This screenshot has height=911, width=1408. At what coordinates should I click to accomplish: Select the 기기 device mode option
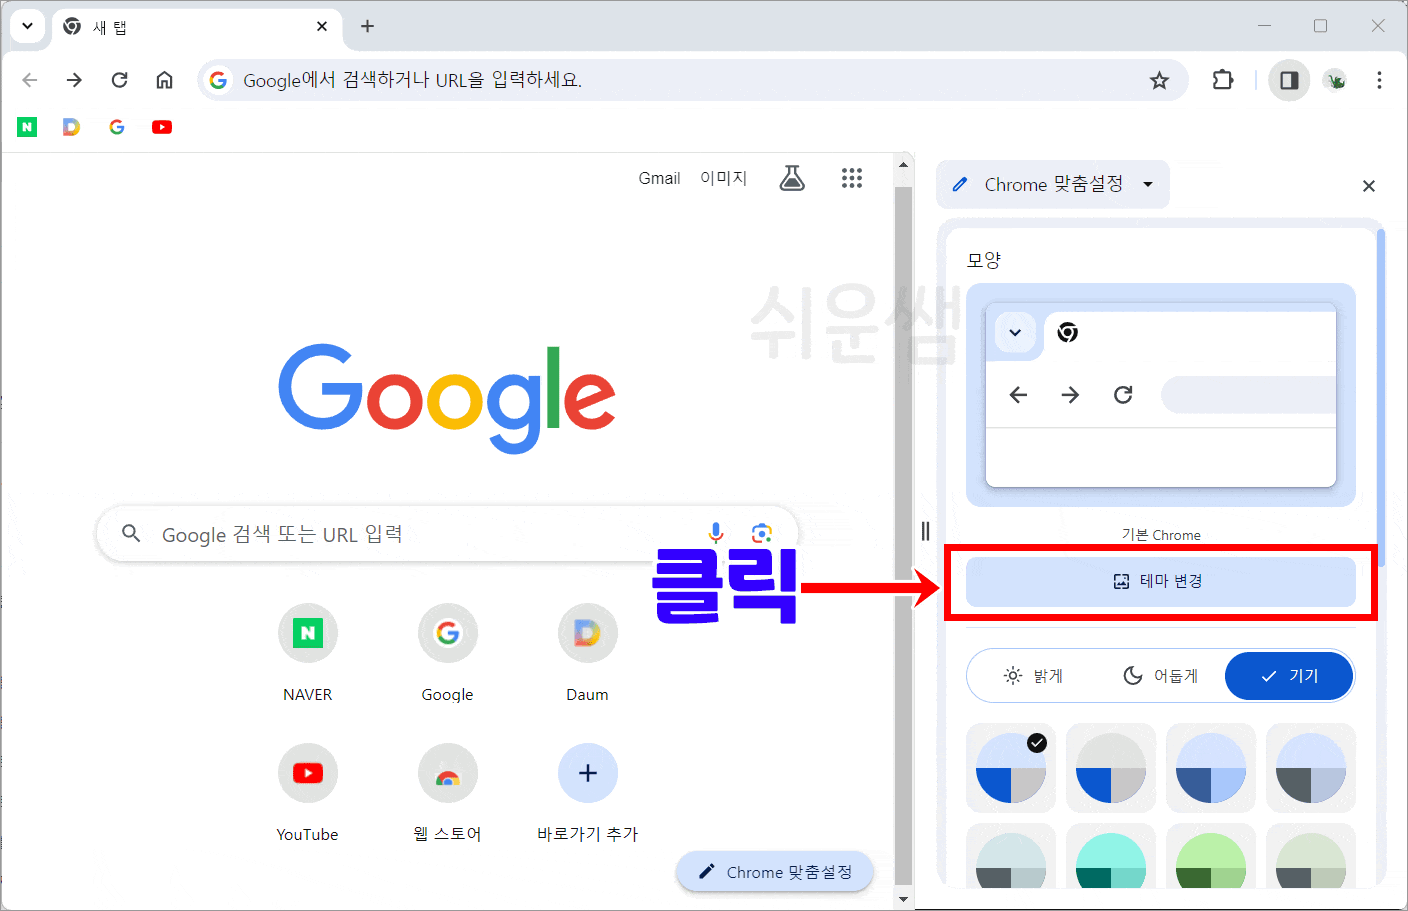1289,676
